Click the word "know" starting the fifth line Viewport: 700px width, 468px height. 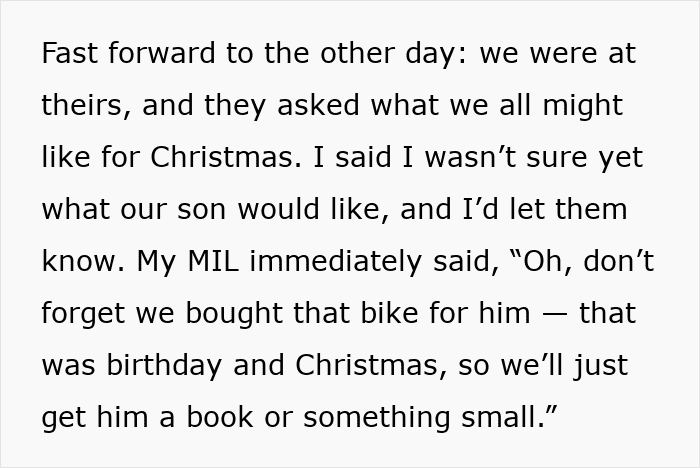(x=77, y=262)
